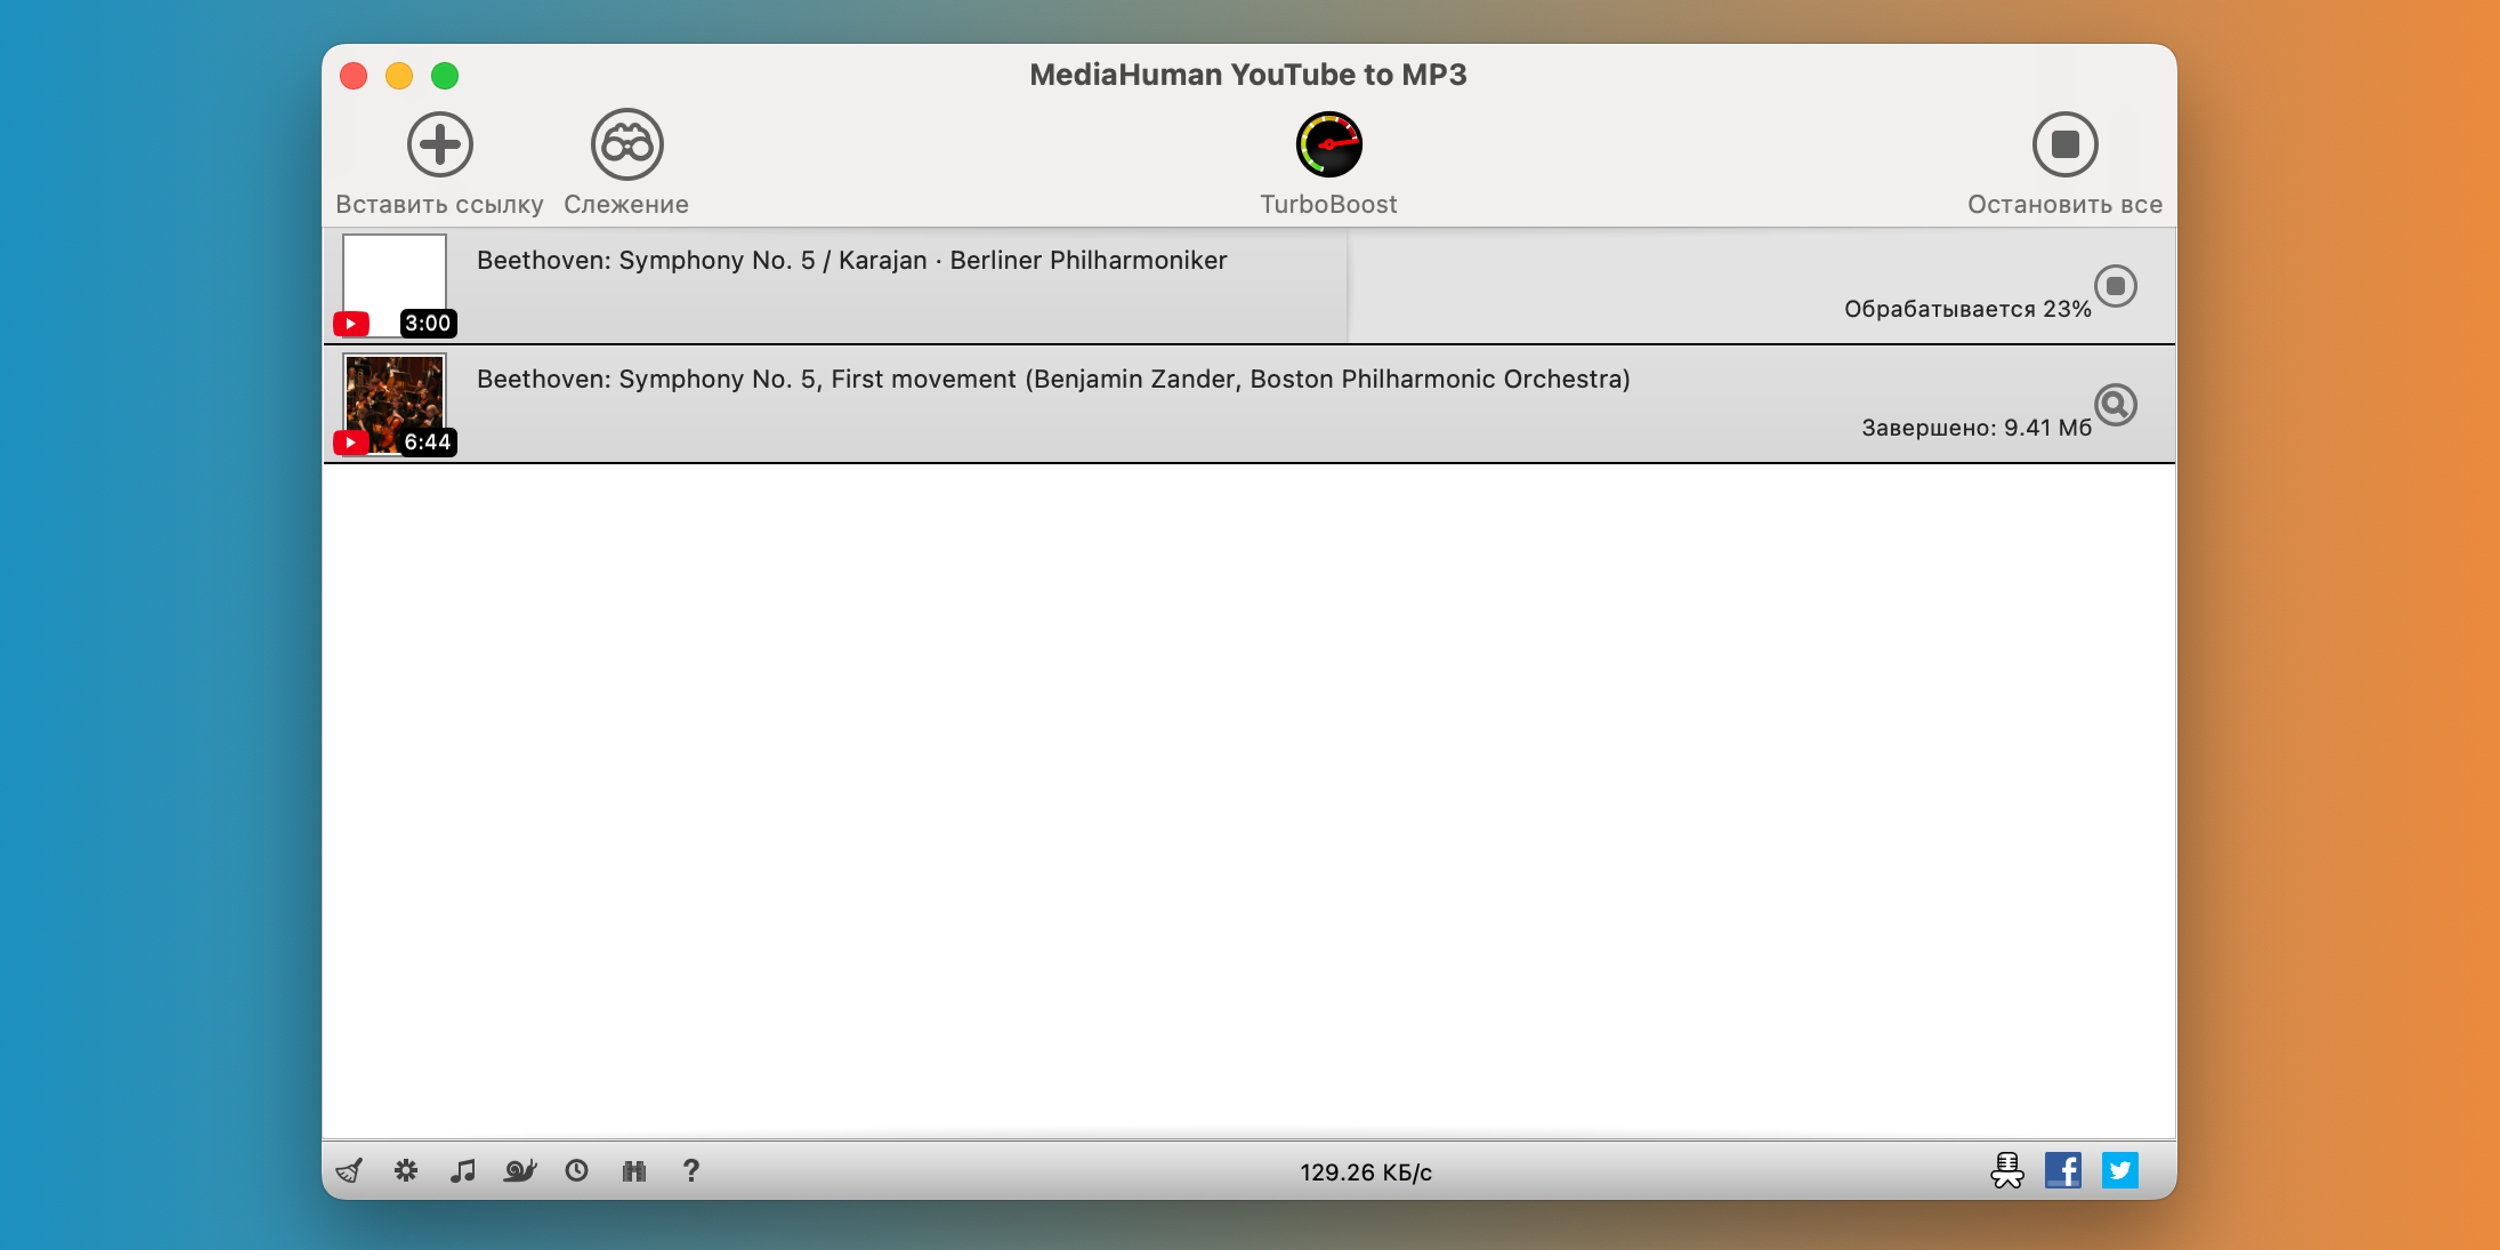This screenshot has height=1250, width=2500.
Task: Locate downloaded Benjamin Zander file
Action: tap(2115, 405)
